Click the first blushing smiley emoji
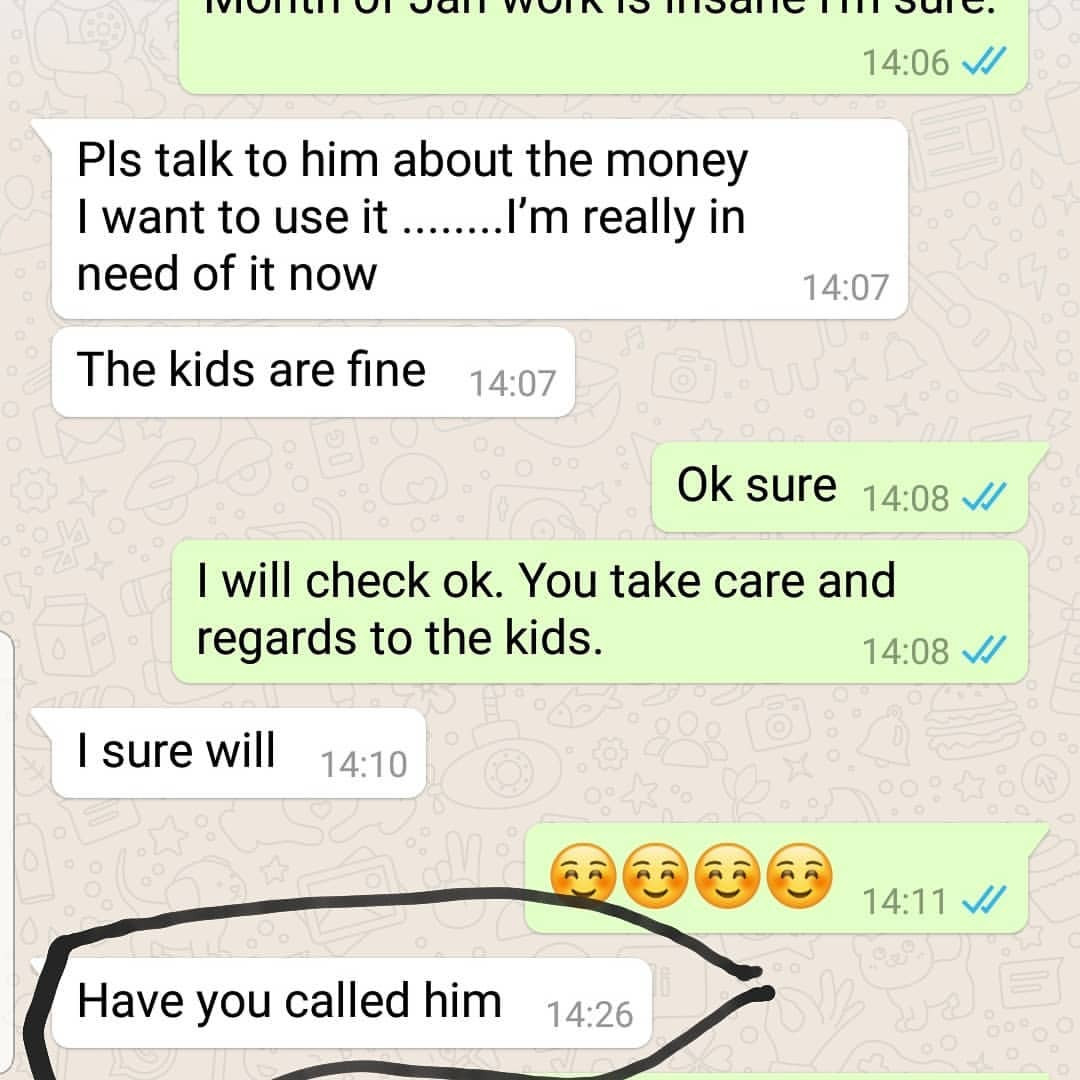The height and width of the screenshot is (1080, 1080). [583, 874]
